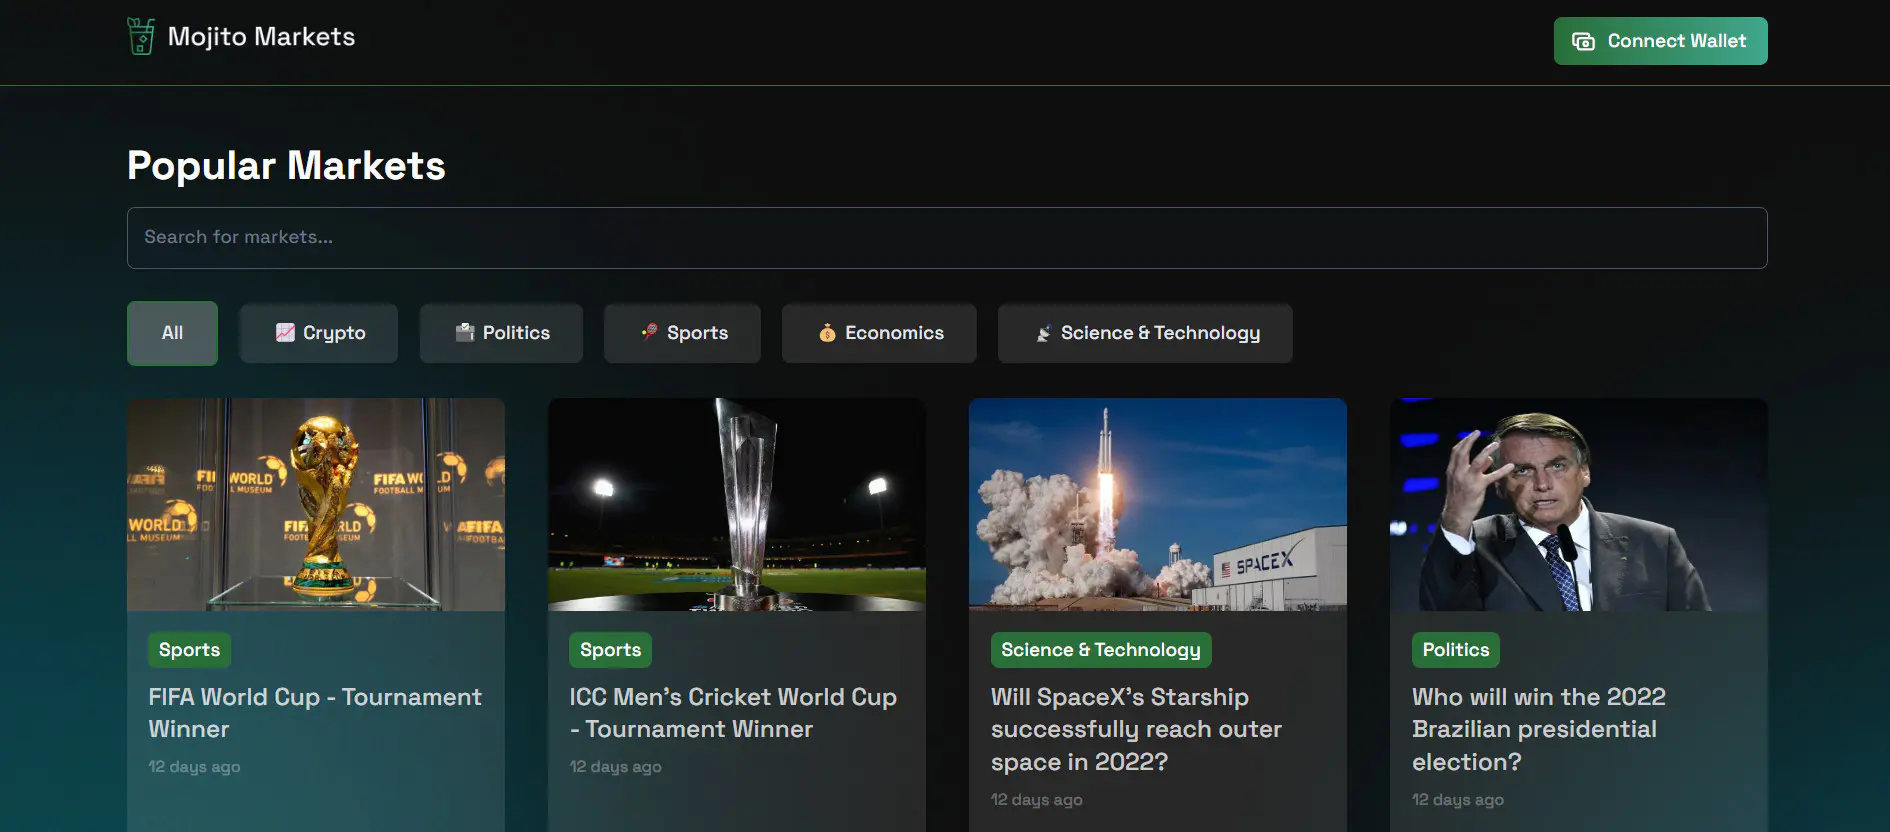Select the All filter tab
The height and width of the screenshot is (832, 1890).
pos(172,333)
